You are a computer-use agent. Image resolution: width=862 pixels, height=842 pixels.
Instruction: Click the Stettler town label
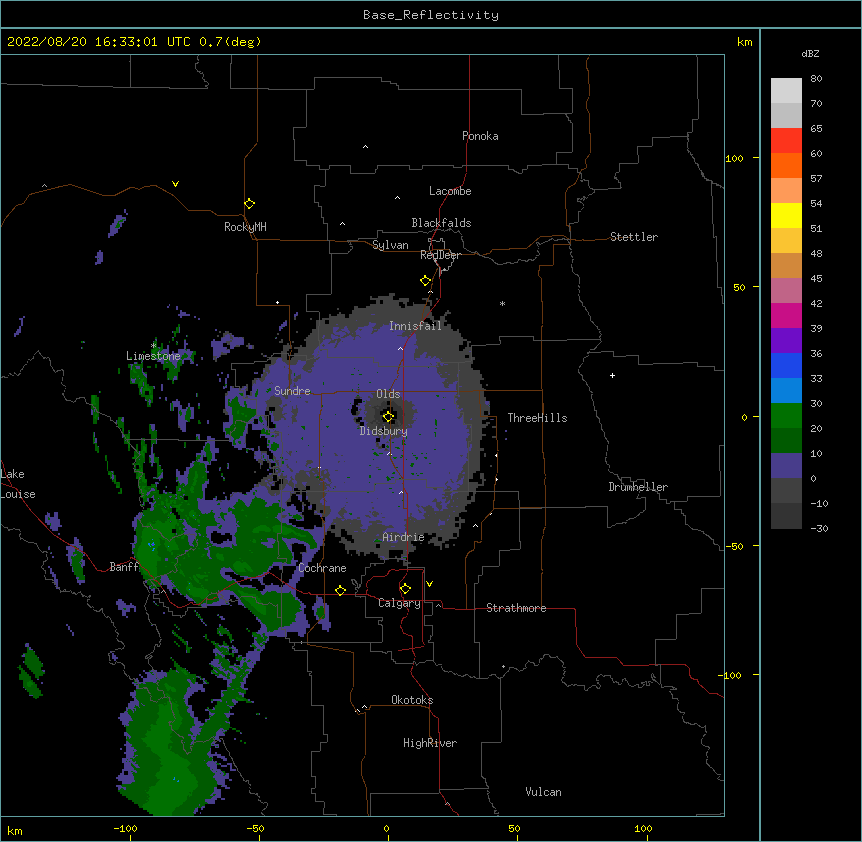[634, 237]
